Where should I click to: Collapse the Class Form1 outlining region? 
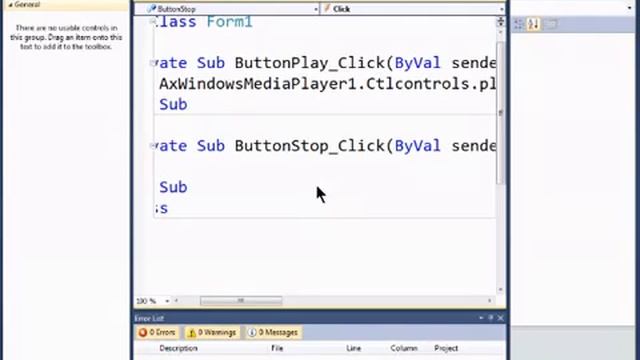(152, 21)
